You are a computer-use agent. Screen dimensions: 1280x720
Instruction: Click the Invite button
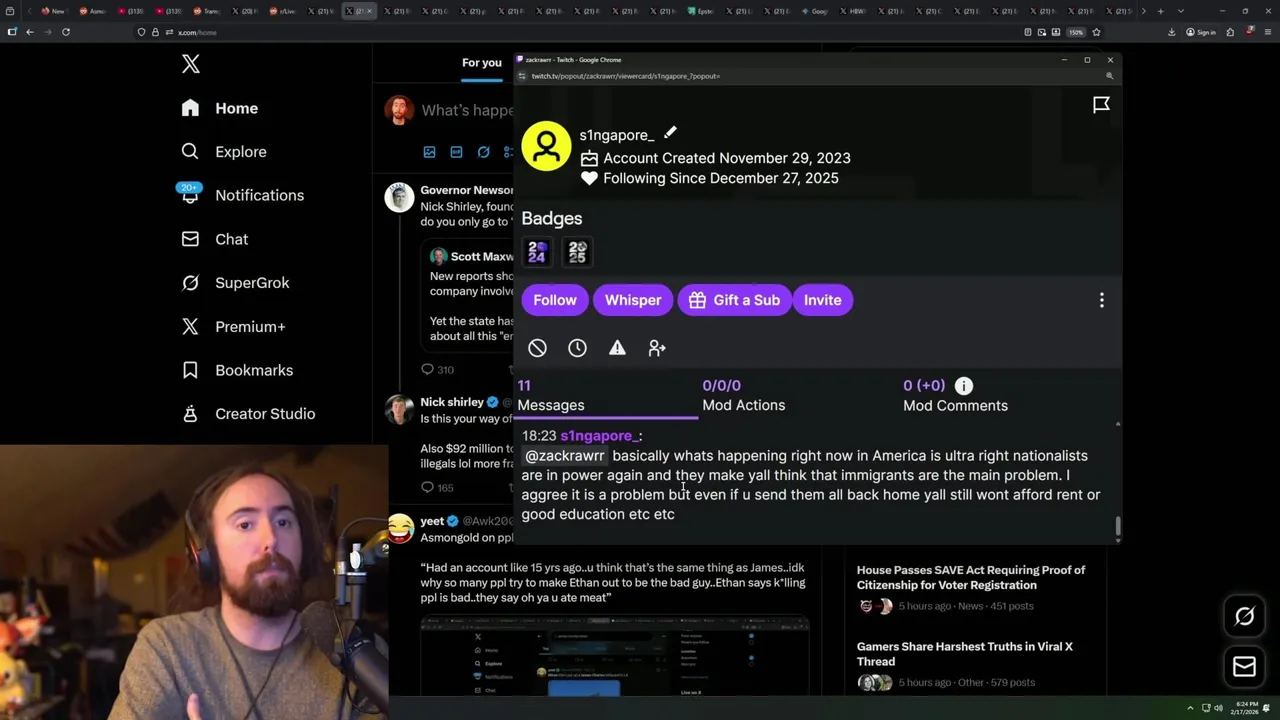tap(823, 300)
